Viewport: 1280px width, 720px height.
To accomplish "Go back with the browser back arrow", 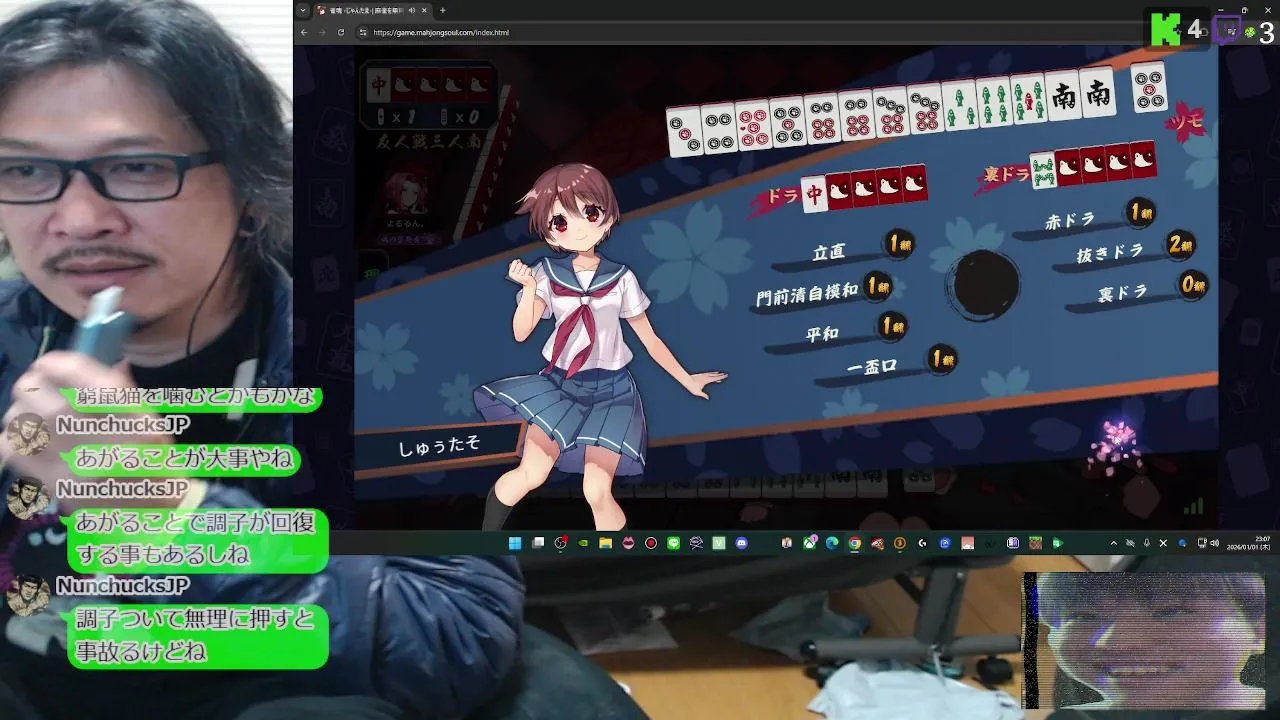I will 304,32.
